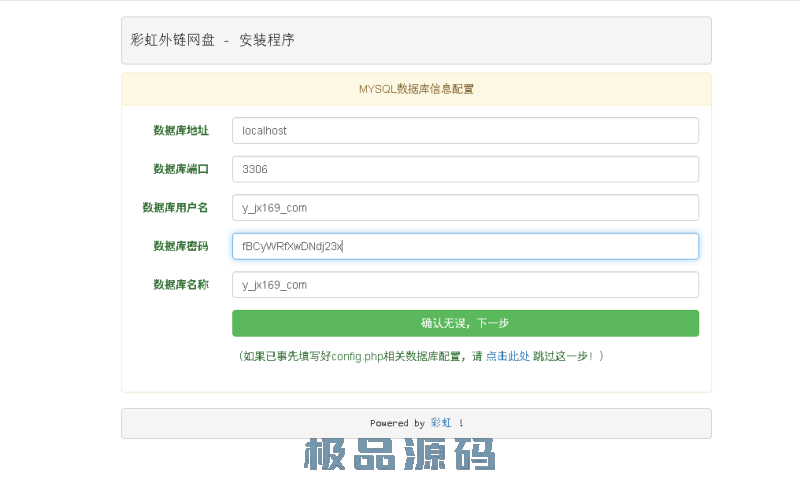Click the 数据库地址 field label
This screenshot has width=800, height=479.
click(180, 130)
